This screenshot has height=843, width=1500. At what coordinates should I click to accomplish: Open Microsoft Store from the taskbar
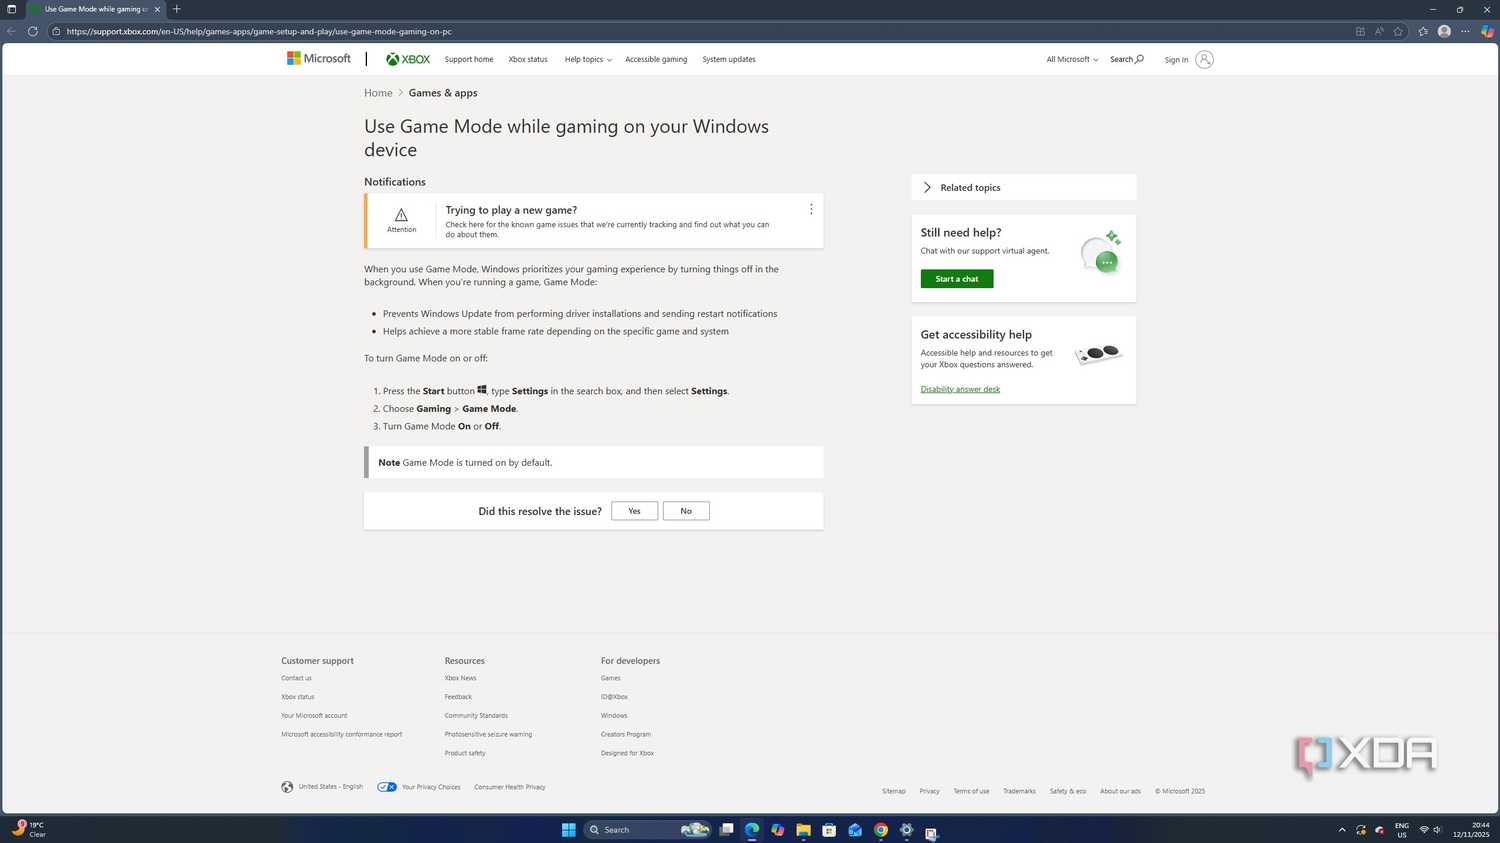pos(829,830)
